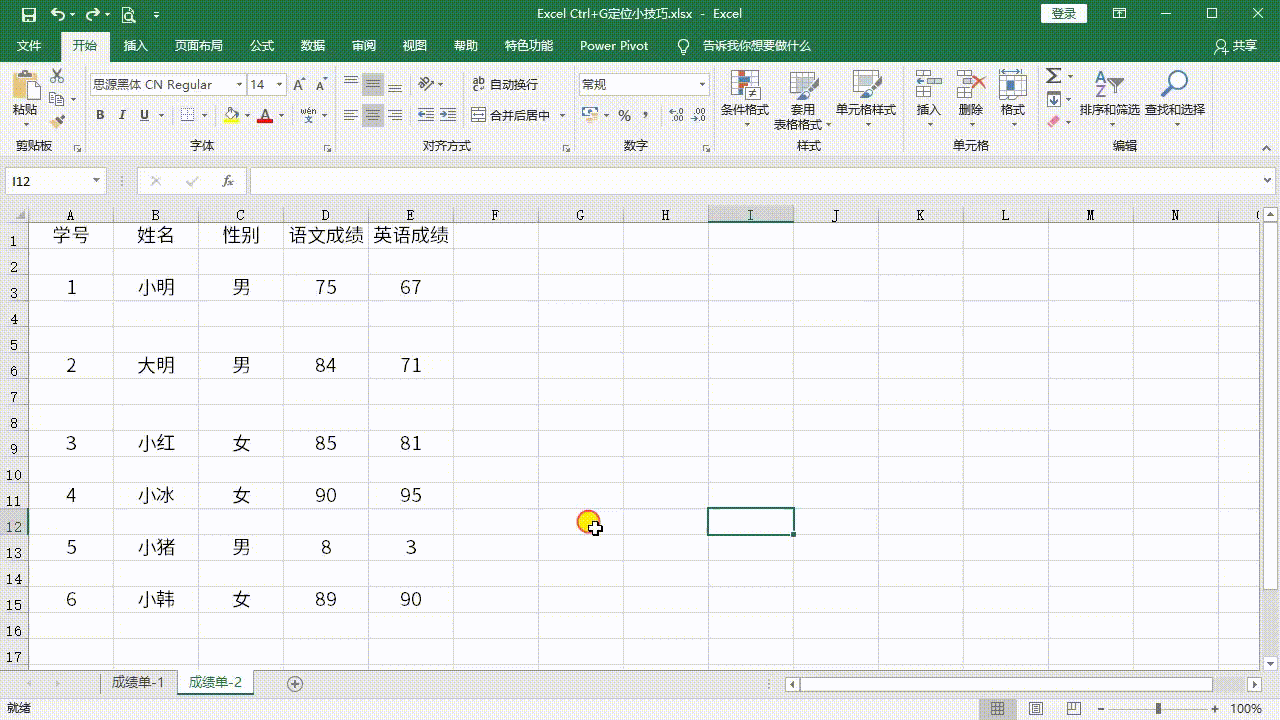Image resolution: width=1280 pixels, height=720 pixels.
Task: Open the font name dropdown
Action: (239, 85)
